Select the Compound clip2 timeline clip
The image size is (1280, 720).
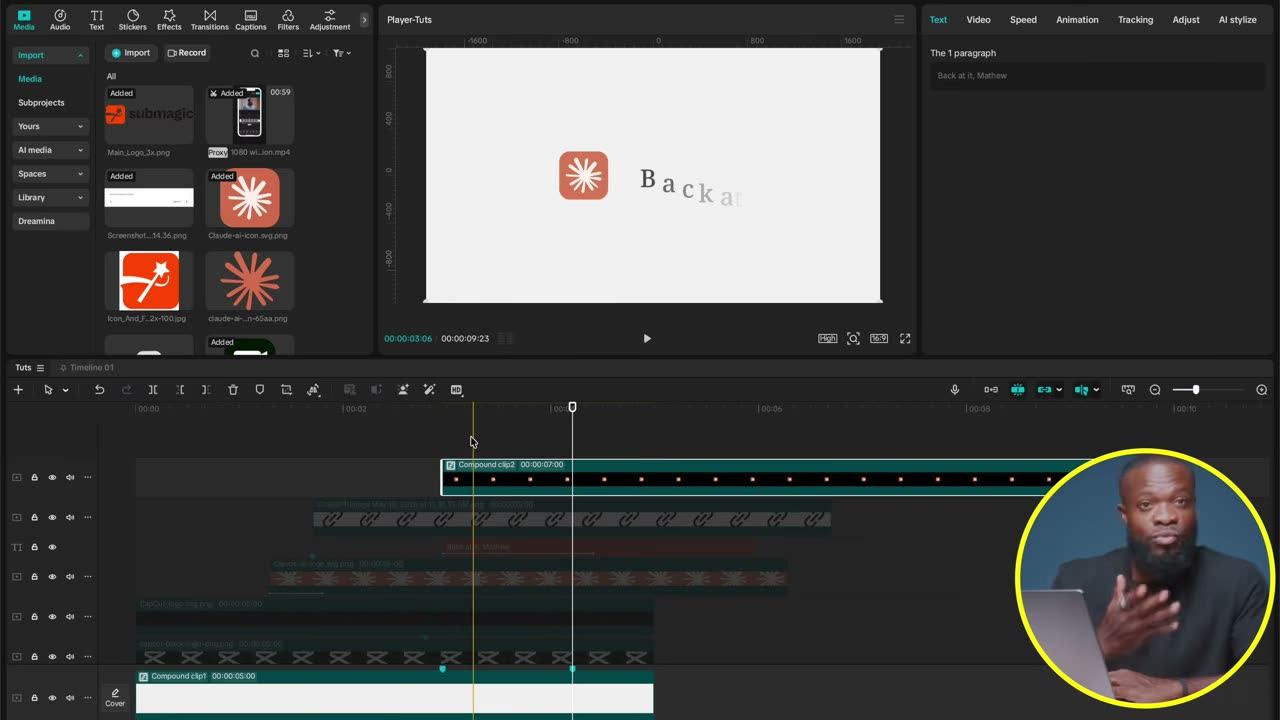pos(765,477)
